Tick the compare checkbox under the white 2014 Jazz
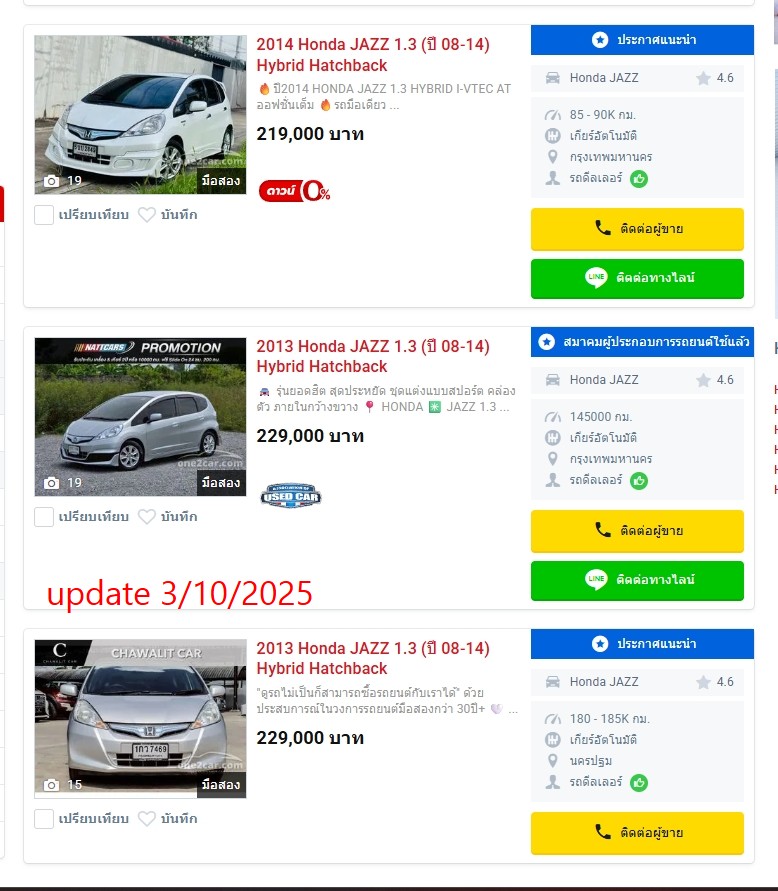 click(x=44, y=215)
